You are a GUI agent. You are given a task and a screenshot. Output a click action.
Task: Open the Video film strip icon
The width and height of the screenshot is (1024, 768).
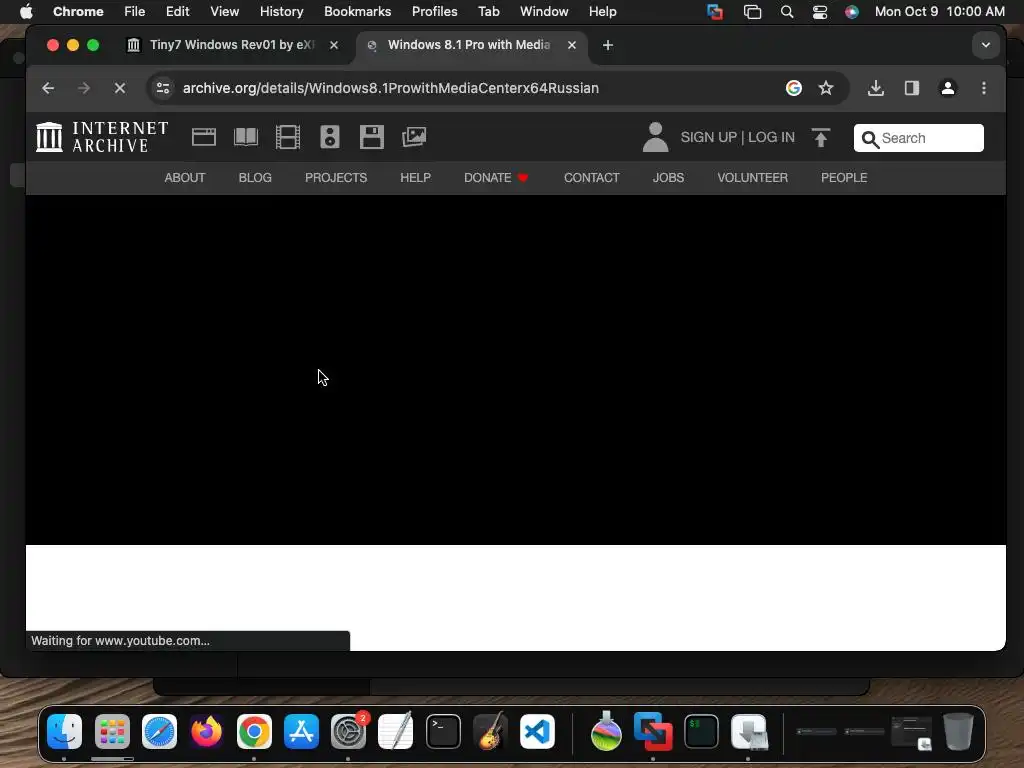point(288,137)
